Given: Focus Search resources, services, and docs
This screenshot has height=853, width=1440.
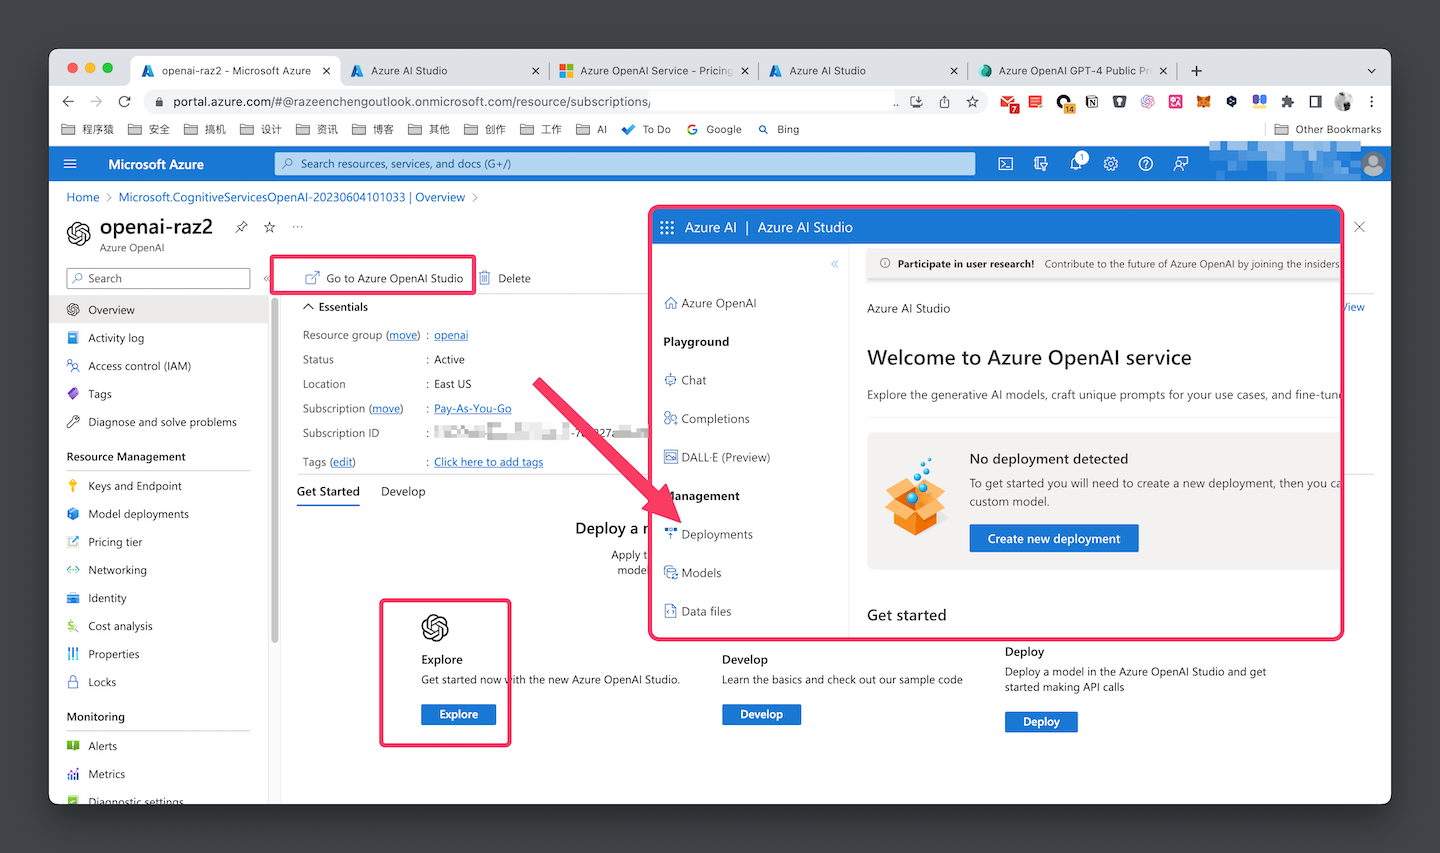Looking at the screenshot, I should click(x=625, y=164).
